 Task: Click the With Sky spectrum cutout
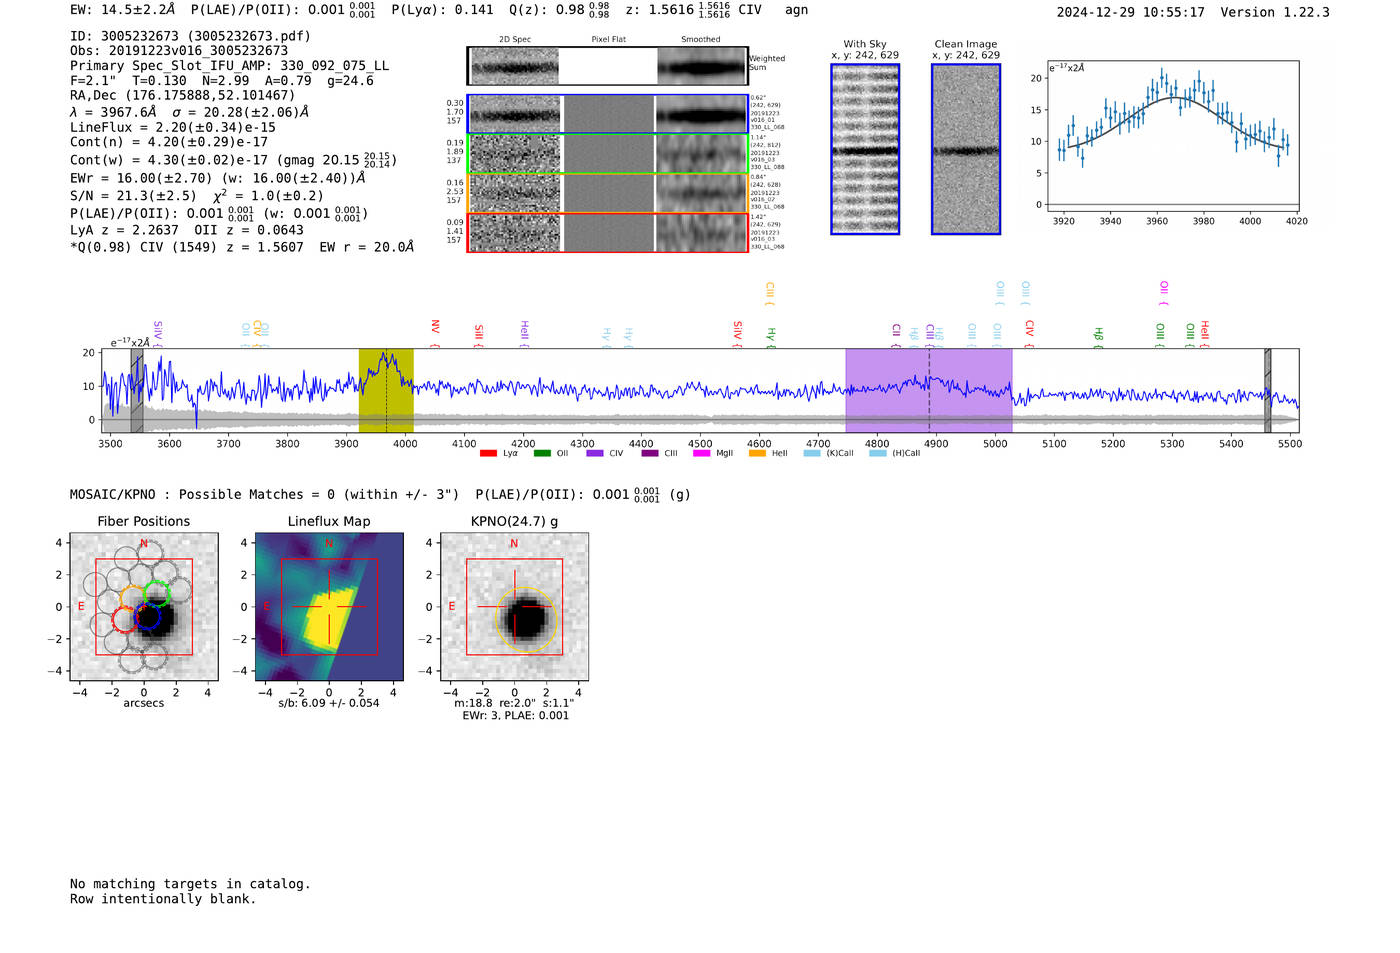tap(865, 149)
